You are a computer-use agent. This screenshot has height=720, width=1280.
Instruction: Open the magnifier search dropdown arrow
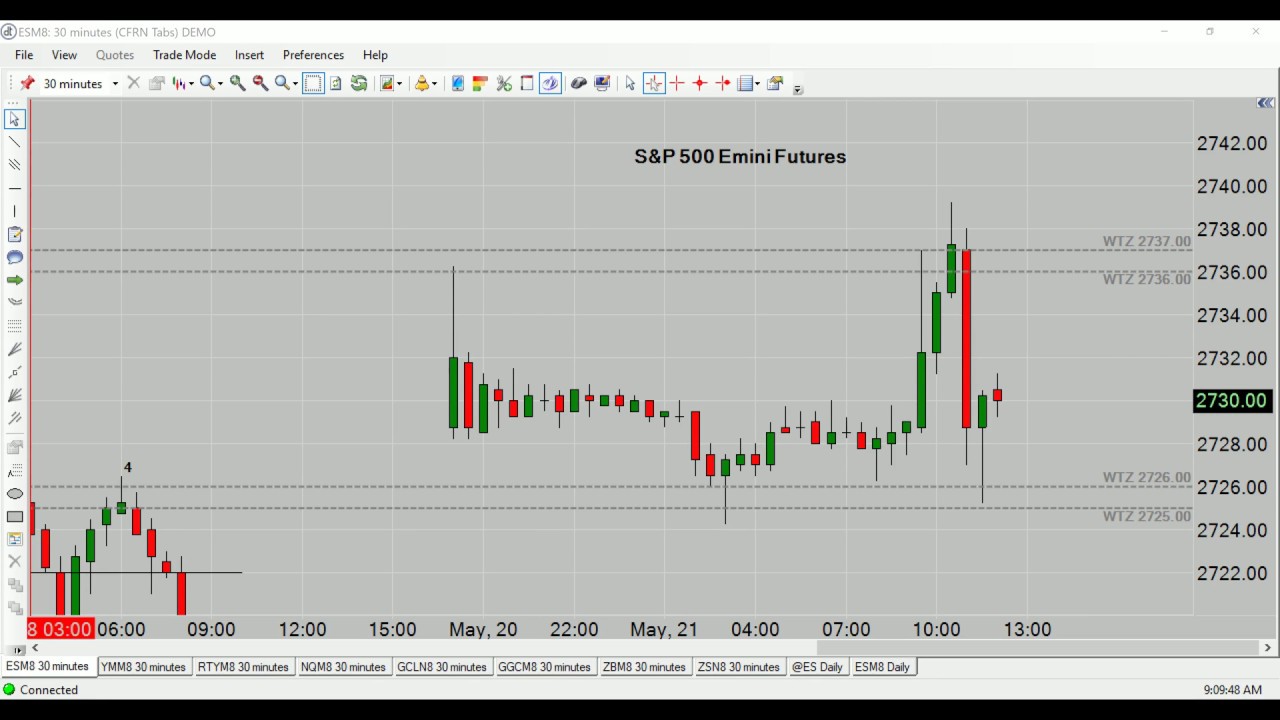220,84
